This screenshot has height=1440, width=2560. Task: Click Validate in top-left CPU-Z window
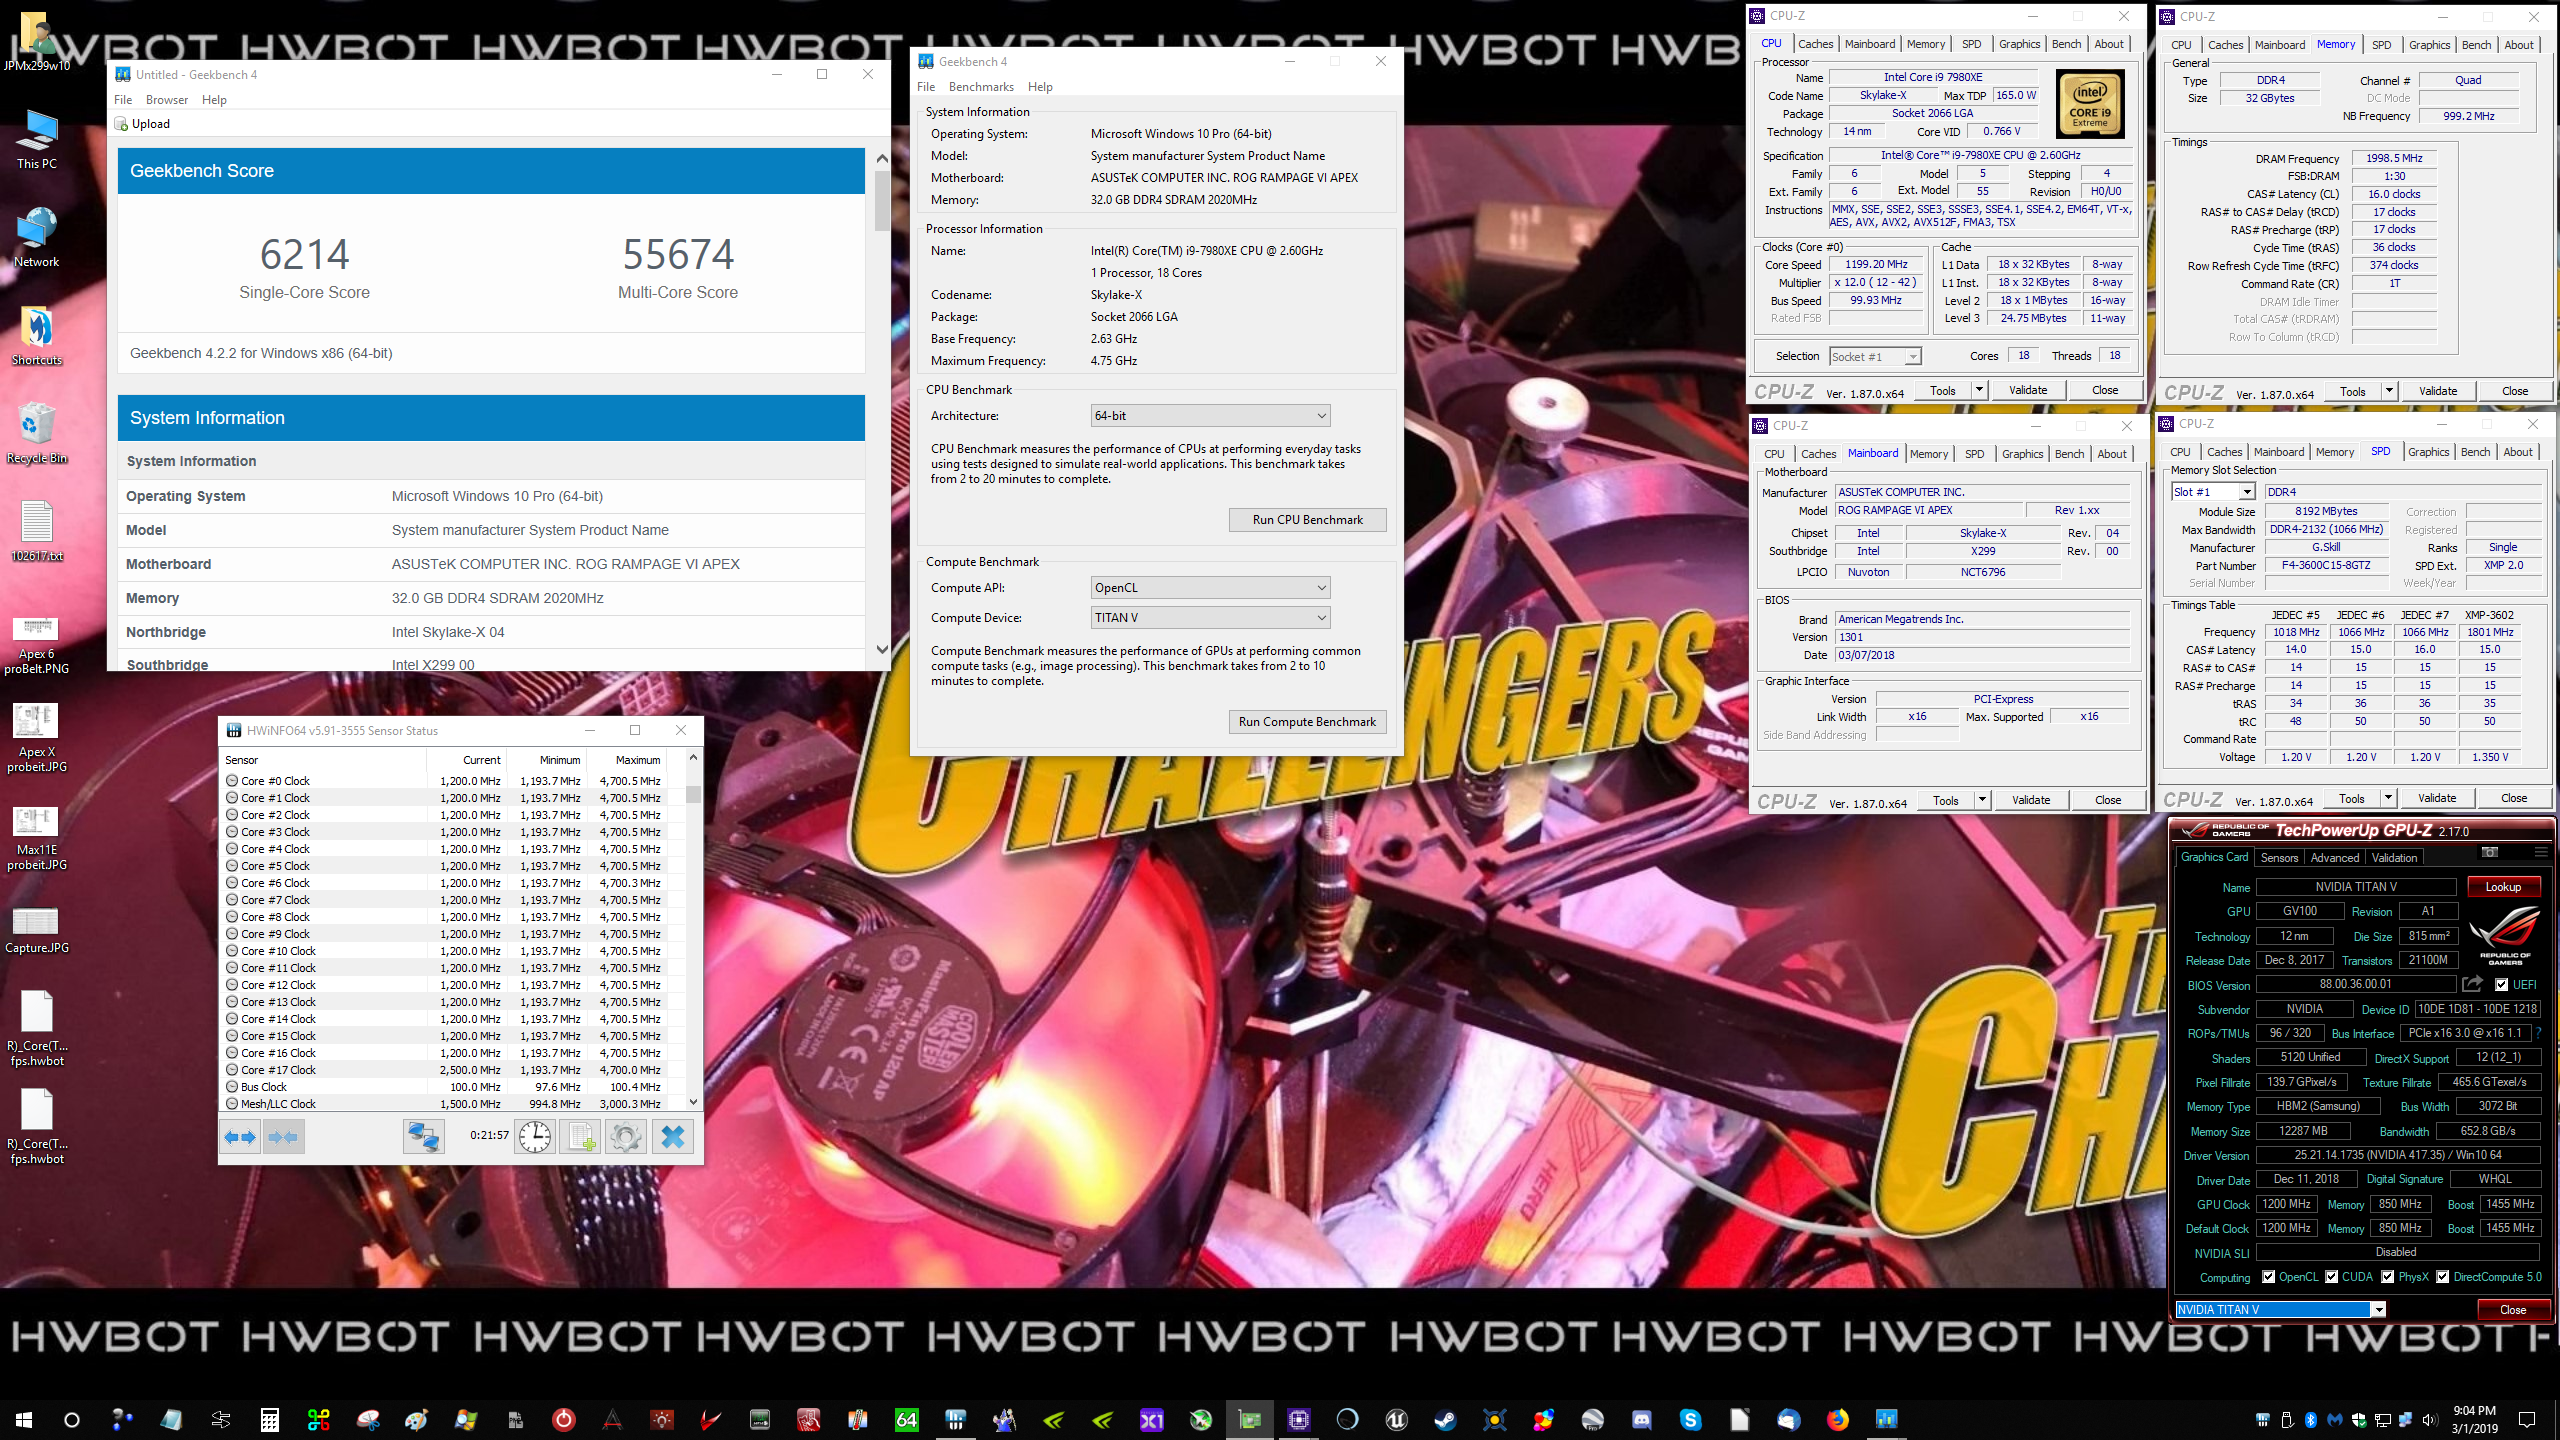(x=2028, y=390)
